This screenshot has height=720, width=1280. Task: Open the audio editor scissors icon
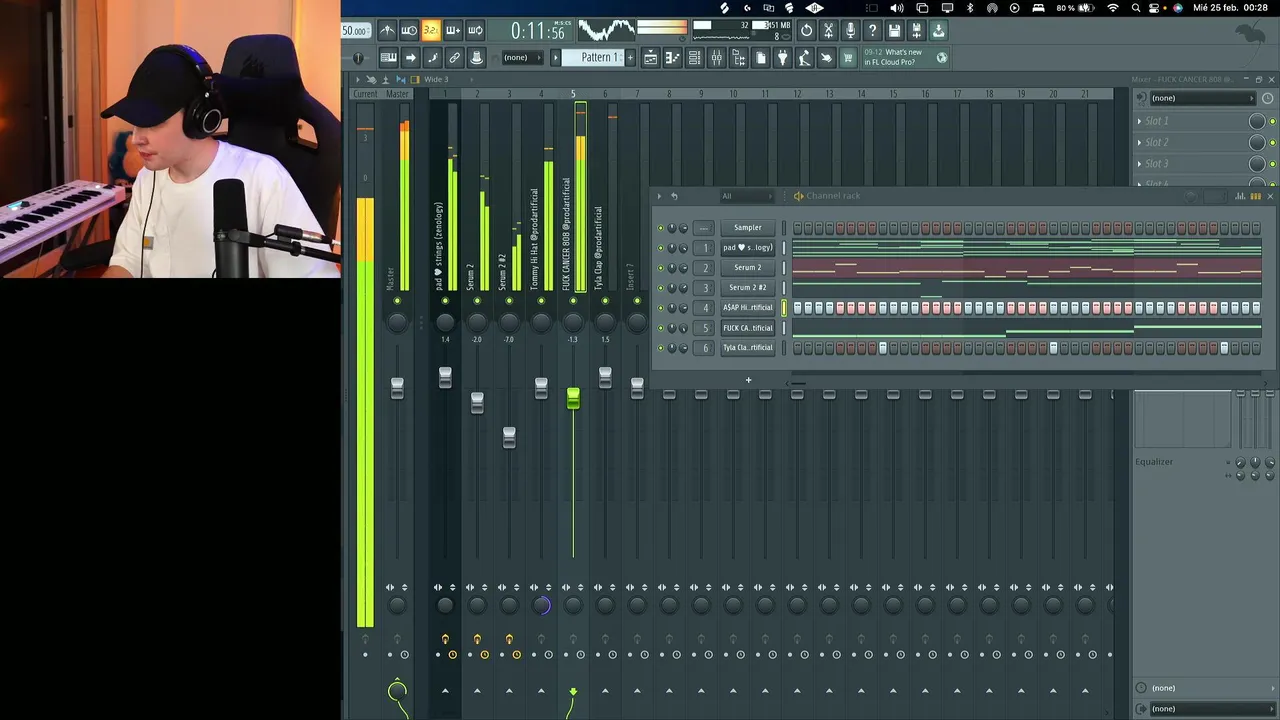tap(828, 31)
